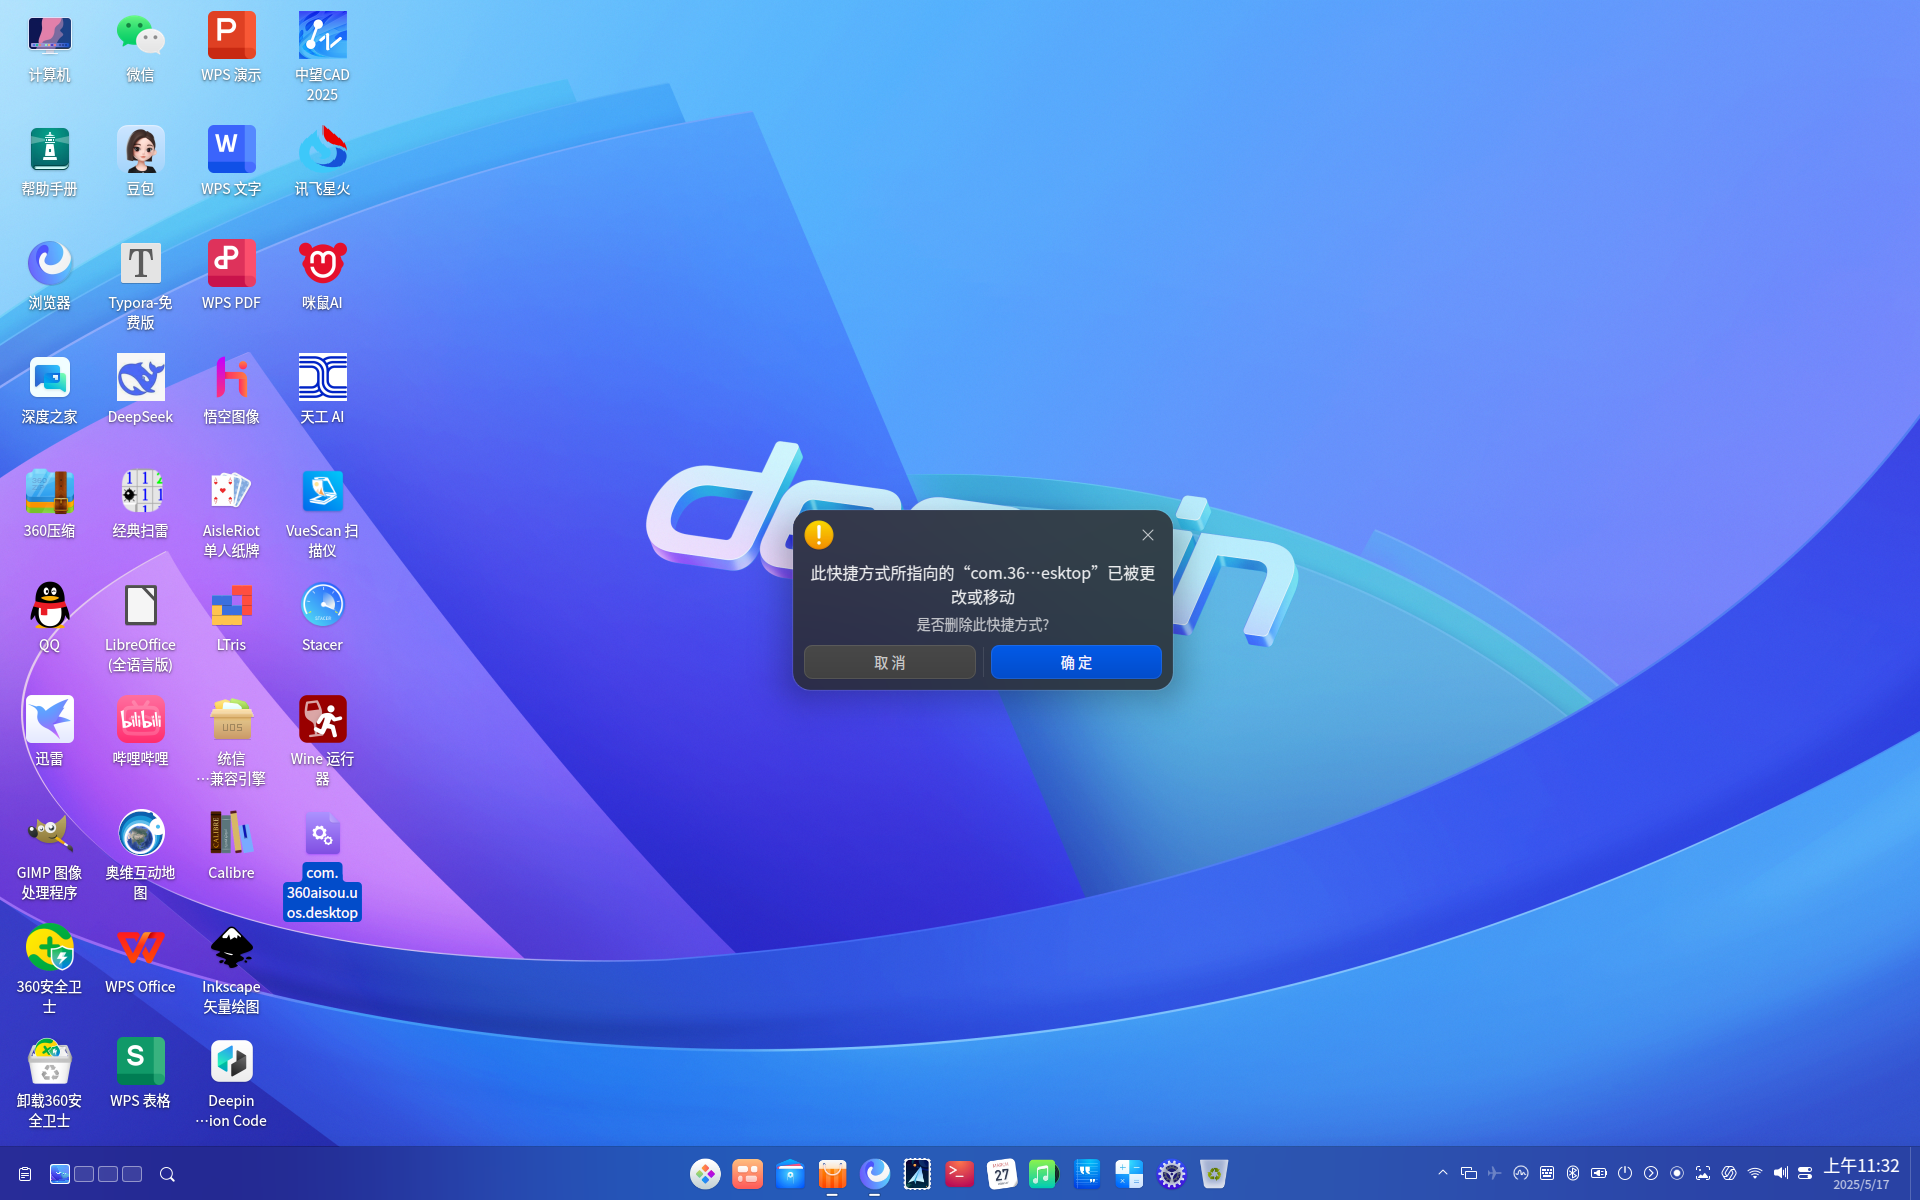
Task: Open the Wi-Fi network tray icon
Action: 1755,1173
